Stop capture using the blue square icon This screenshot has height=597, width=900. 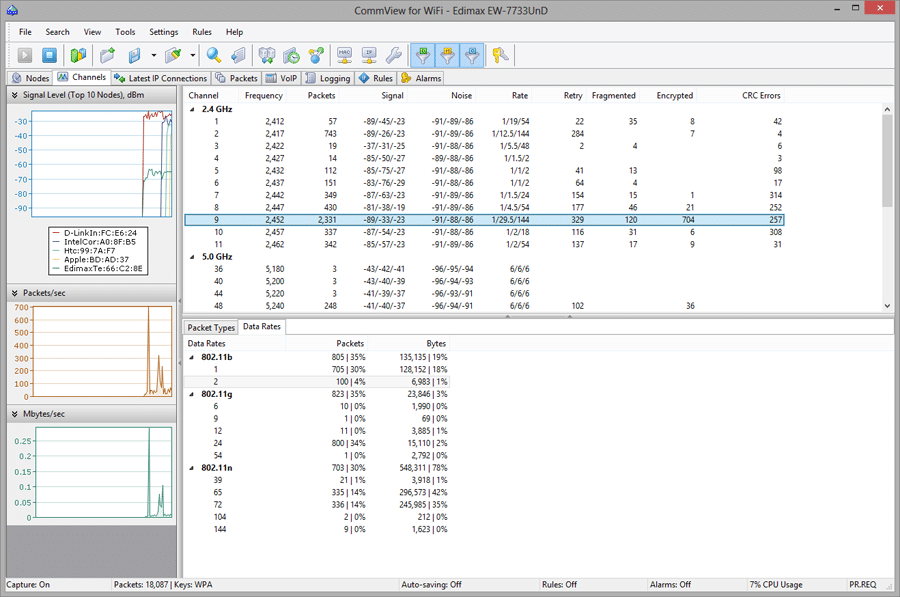click(50, 56)
